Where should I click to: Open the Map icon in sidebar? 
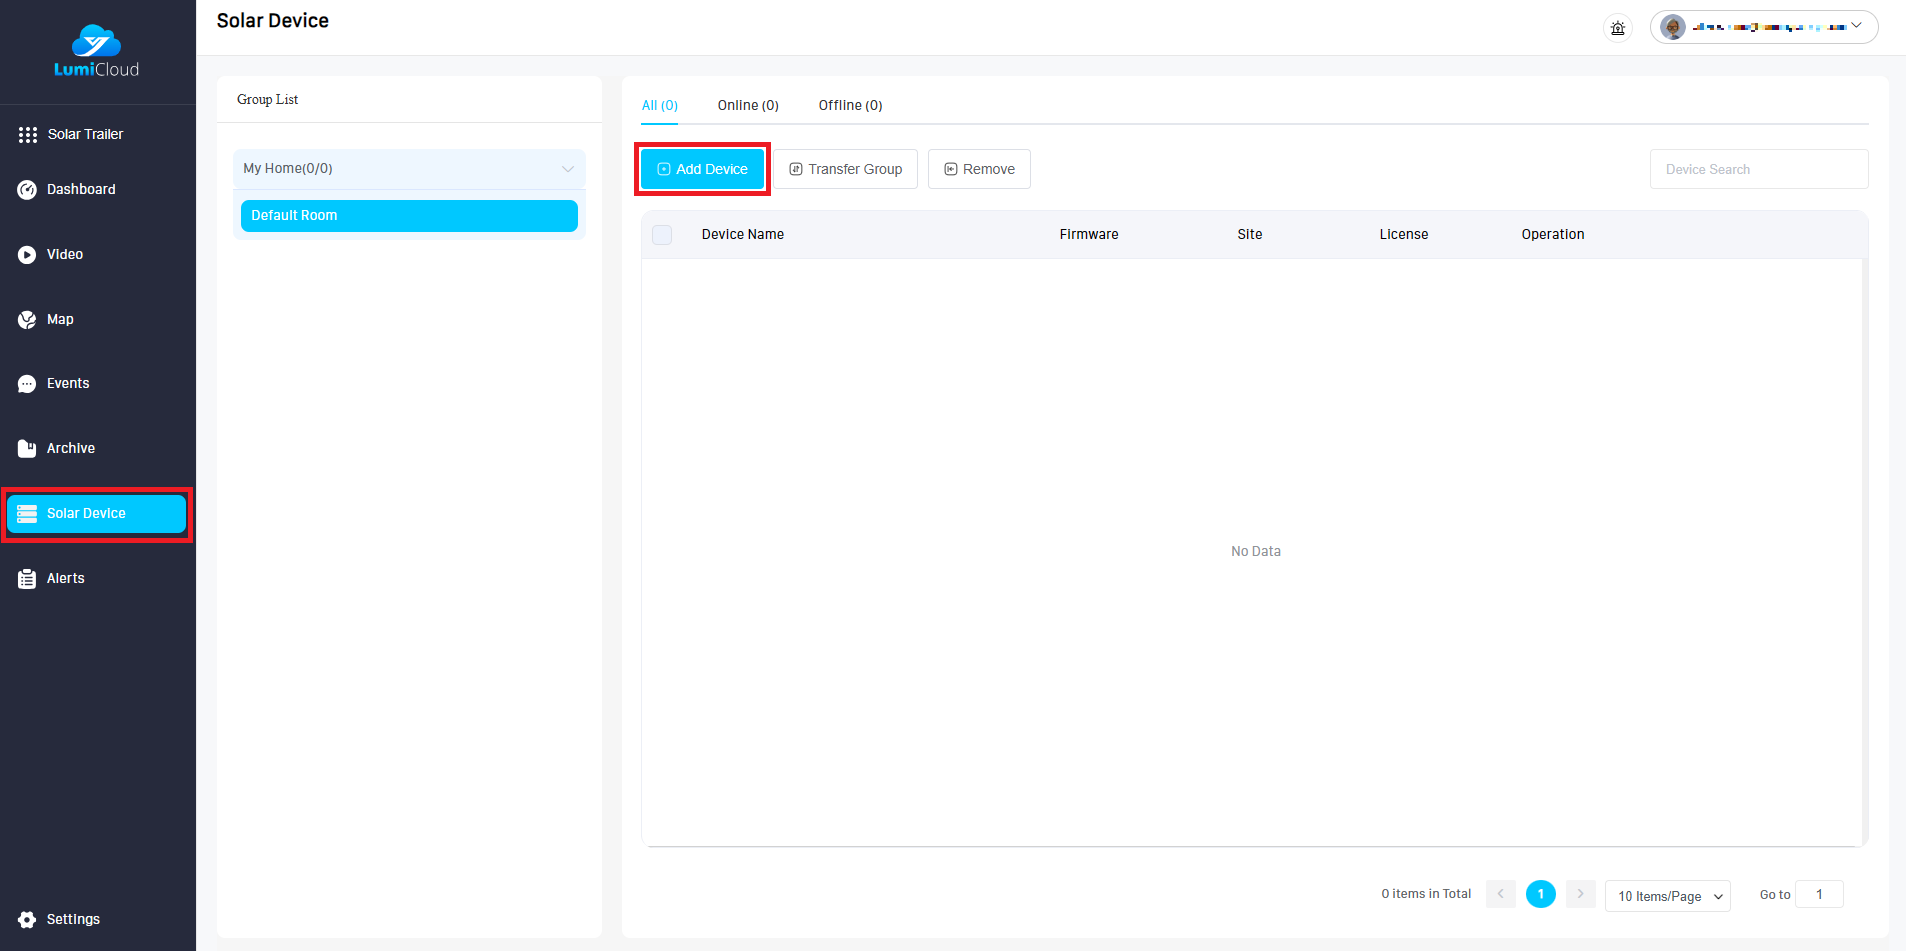click(27, 320)
